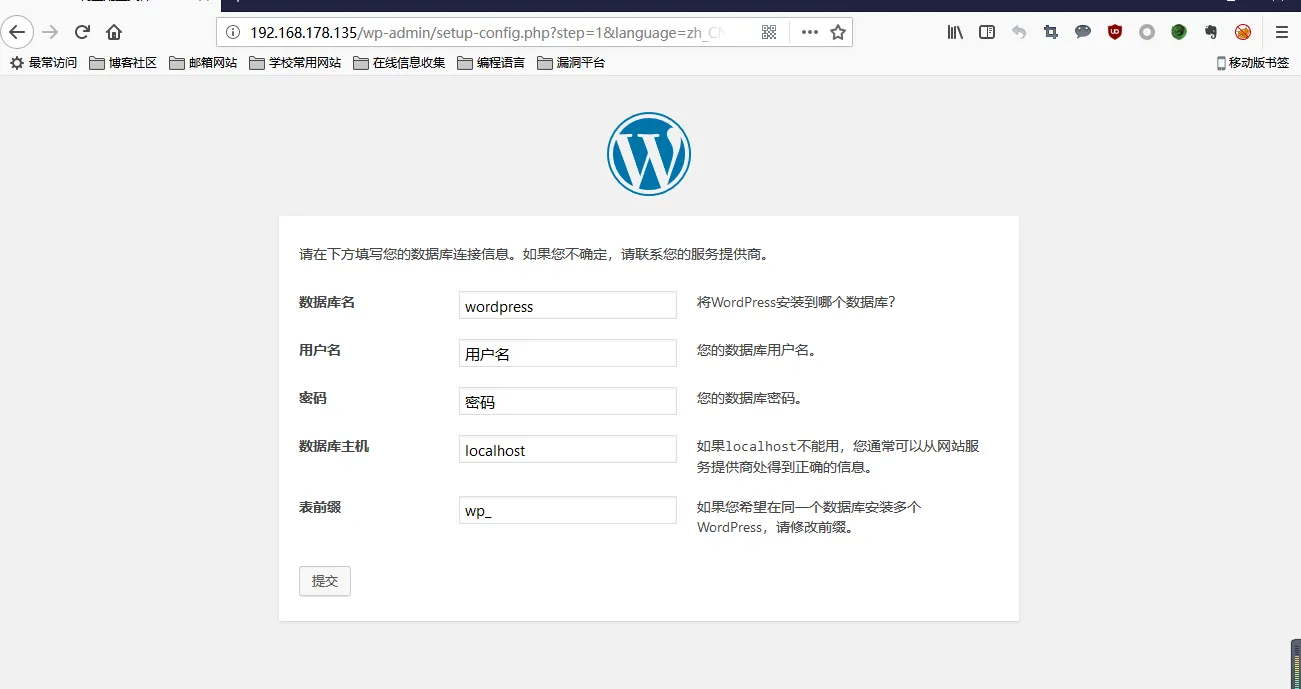Open the 在线信息收集 bookmark folder

399,63
